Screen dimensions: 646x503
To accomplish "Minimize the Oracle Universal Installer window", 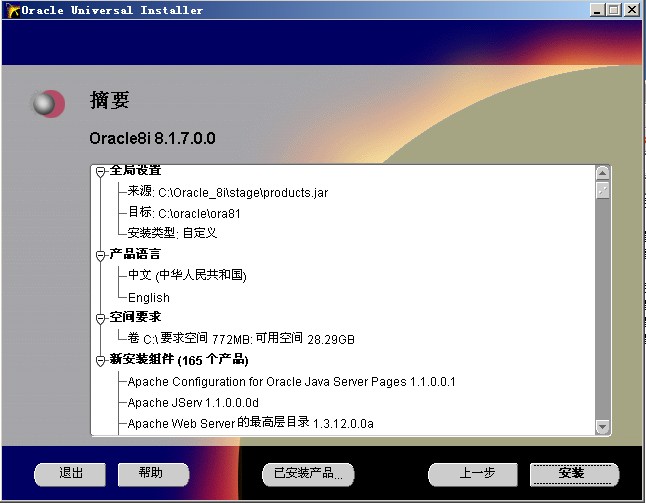I will pyautogui.click(x=597, y=10).
